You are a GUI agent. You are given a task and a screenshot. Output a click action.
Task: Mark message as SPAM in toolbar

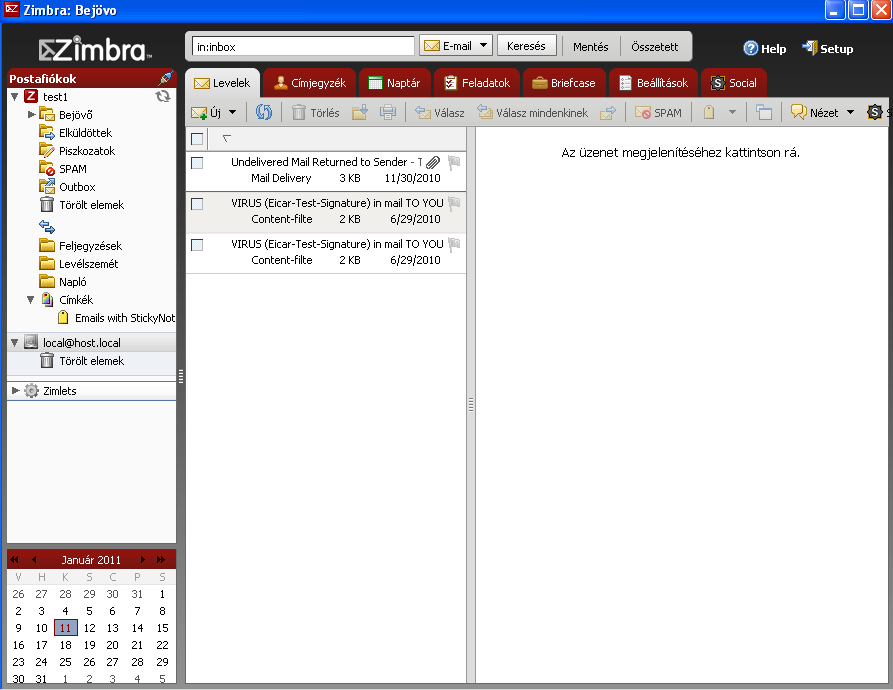click(x=658, y=113)
